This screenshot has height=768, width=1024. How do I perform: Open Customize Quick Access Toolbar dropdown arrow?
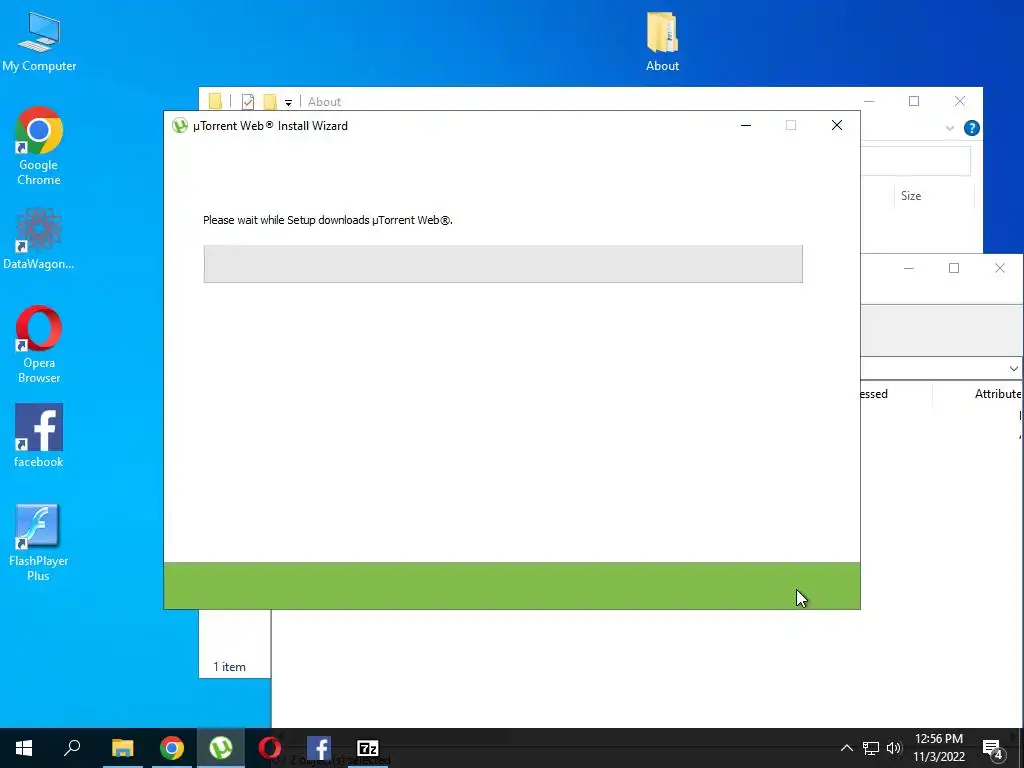[x=288, y=102]
